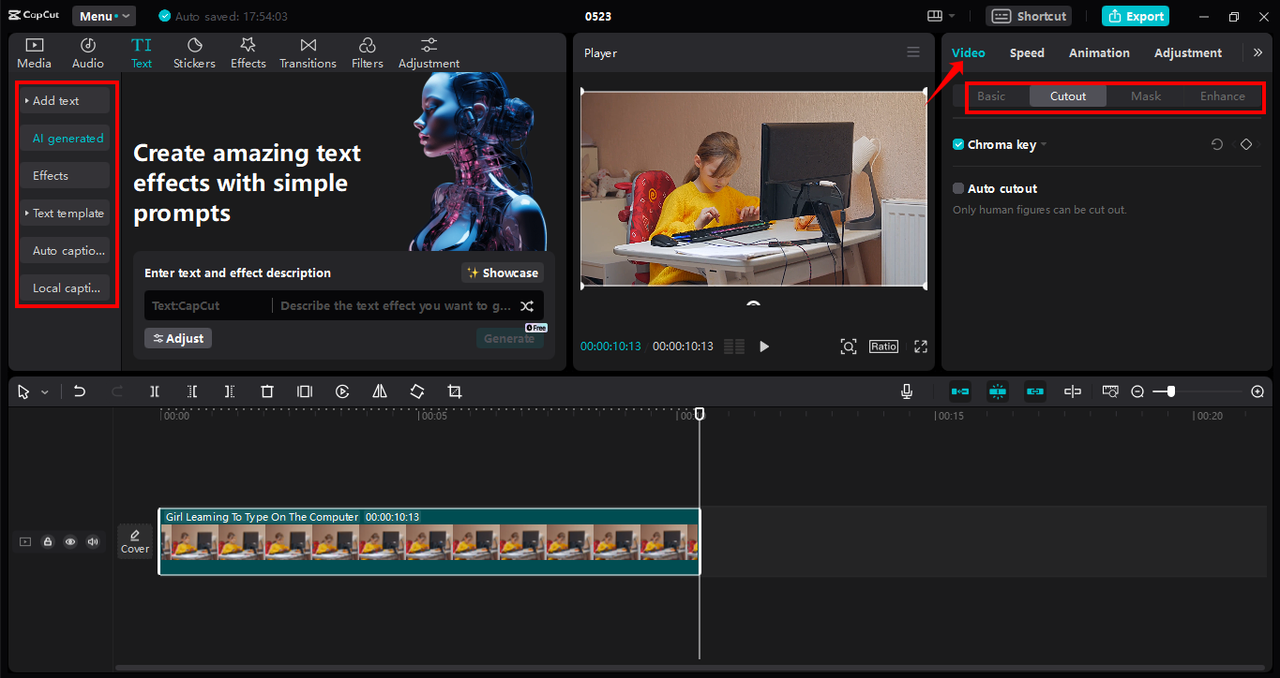Click the Delete trash icon in timeline toolbar
This screenshot has width=1280, height=678.
pos(267,392)
